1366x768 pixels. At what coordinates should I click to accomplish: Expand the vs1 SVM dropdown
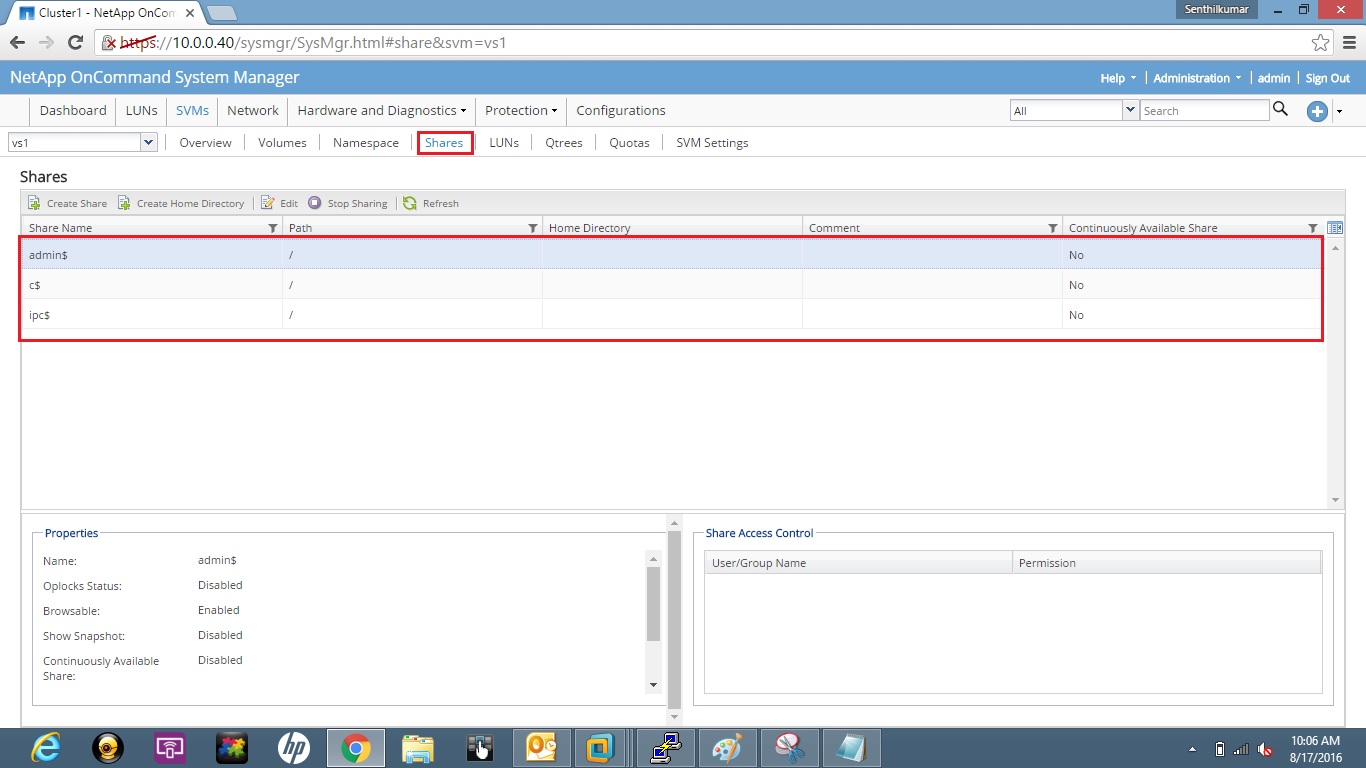tap(148, 142)
